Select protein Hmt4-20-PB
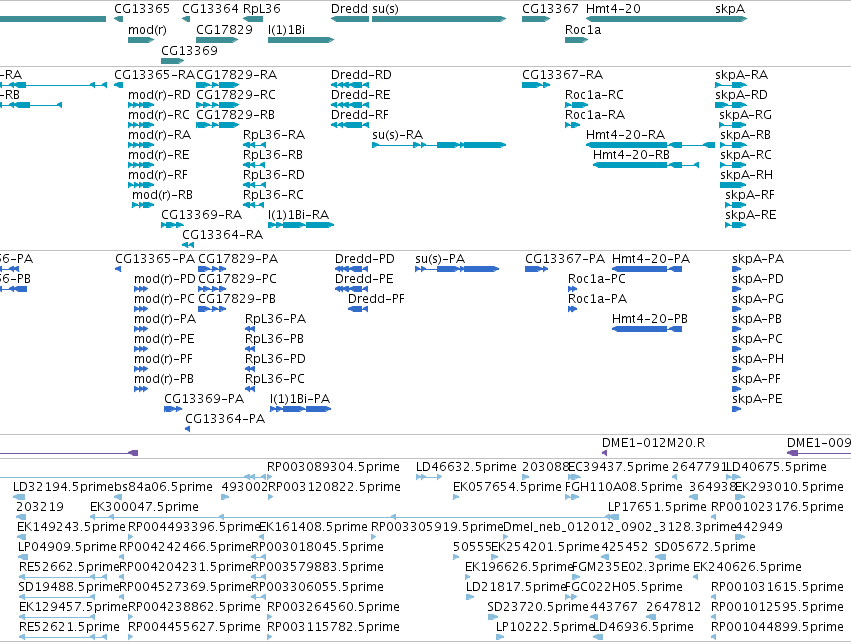This screenshot has height=642, width=851. tap(650, 320)
